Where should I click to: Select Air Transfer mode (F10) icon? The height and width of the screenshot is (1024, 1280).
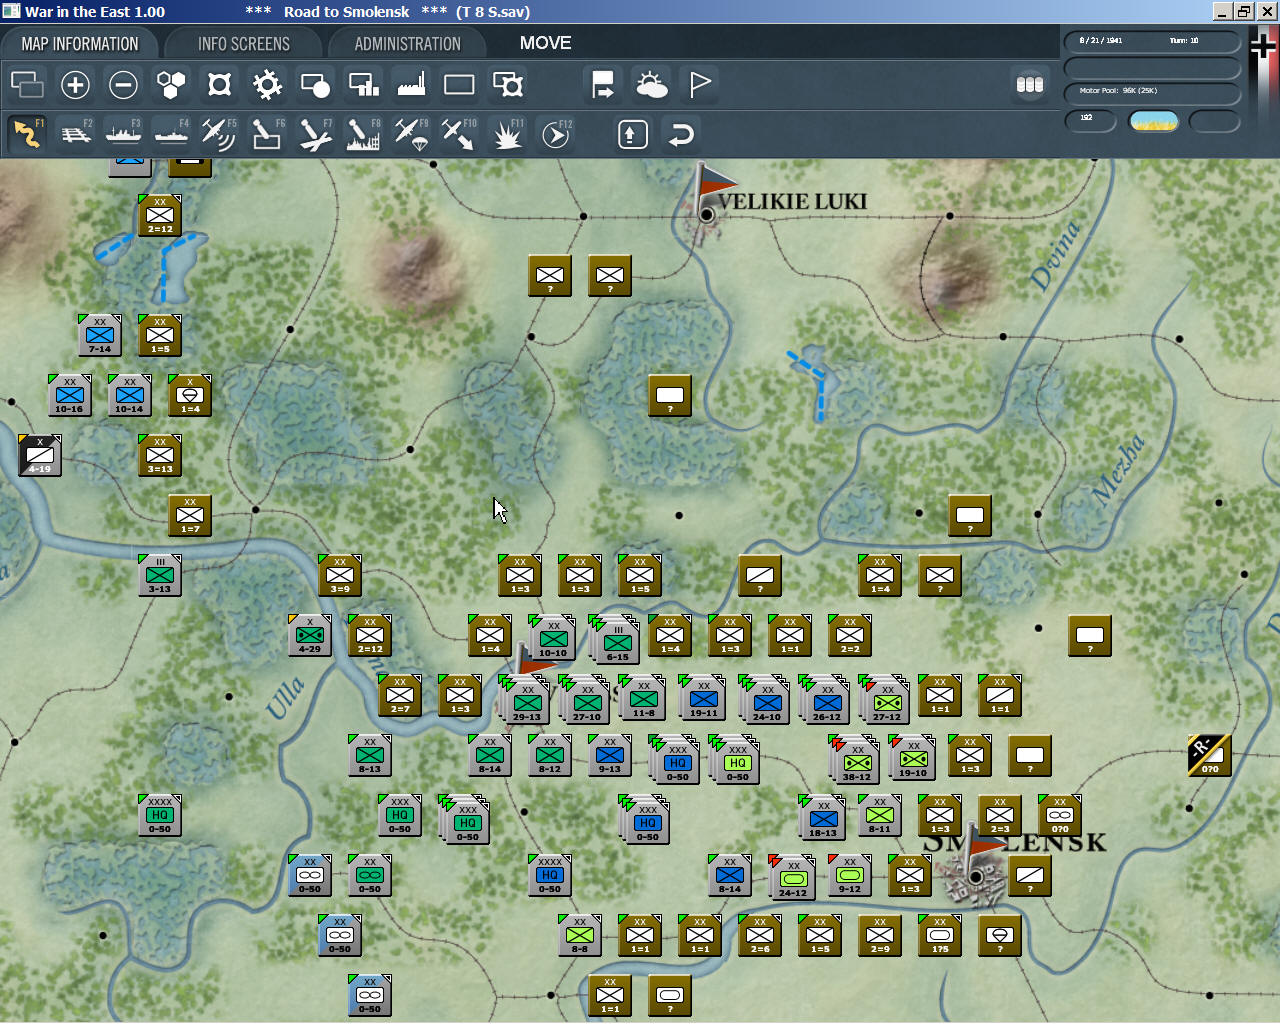[x=459, y=134]
